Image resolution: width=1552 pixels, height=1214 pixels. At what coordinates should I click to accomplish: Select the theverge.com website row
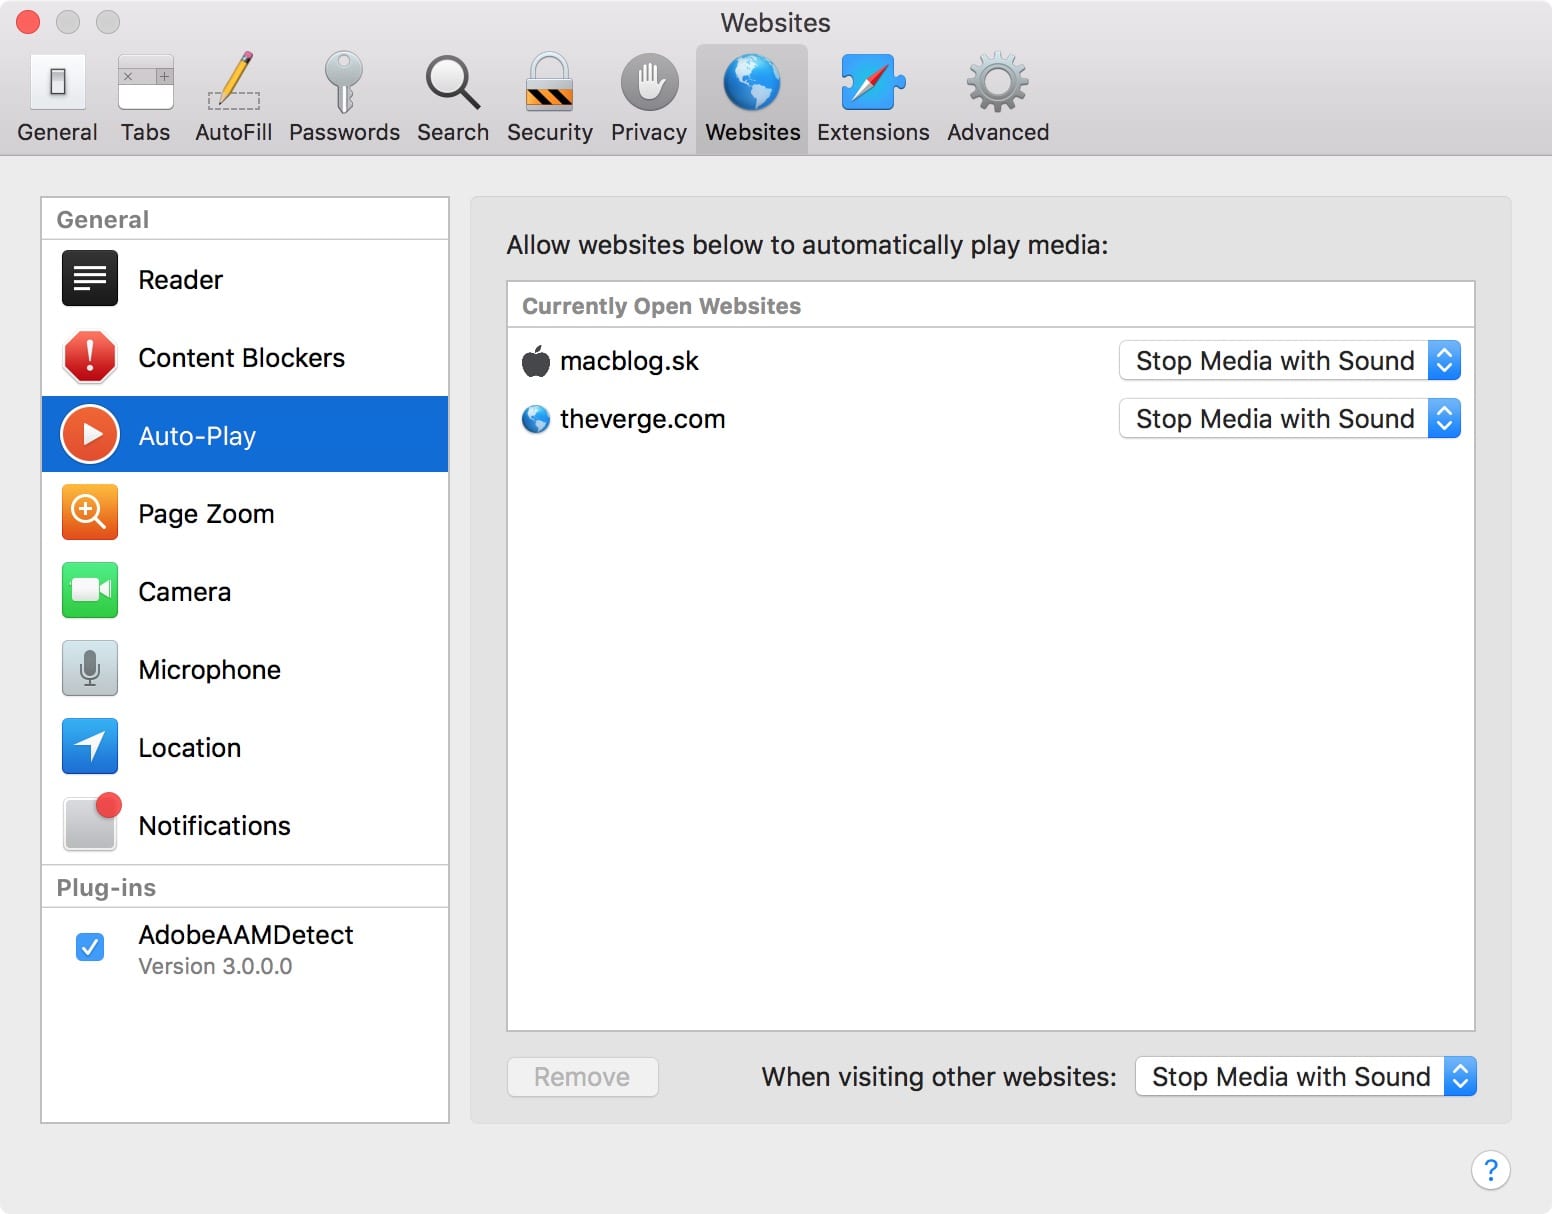pyautogui.click(x=990, y=419)
